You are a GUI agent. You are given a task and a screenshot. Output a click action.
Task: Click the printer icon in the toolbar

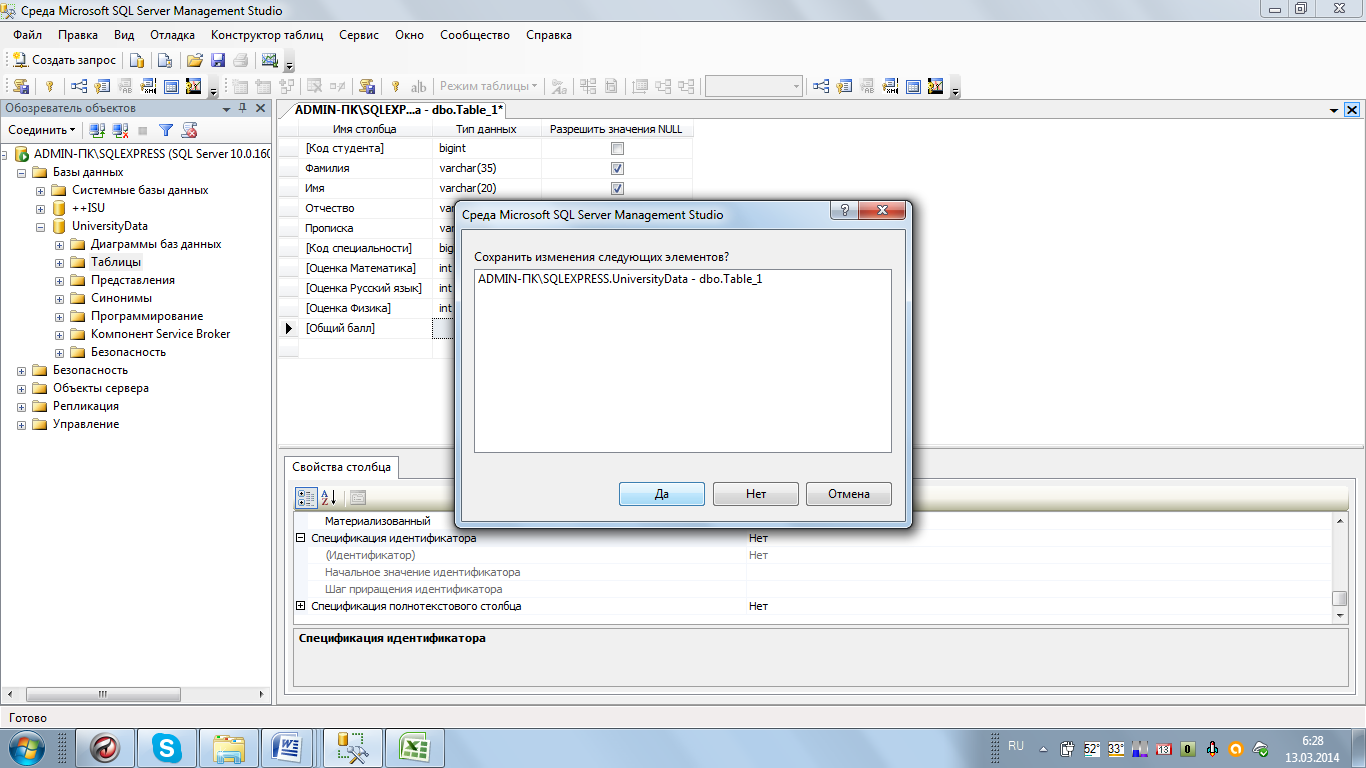click(240, 60)
